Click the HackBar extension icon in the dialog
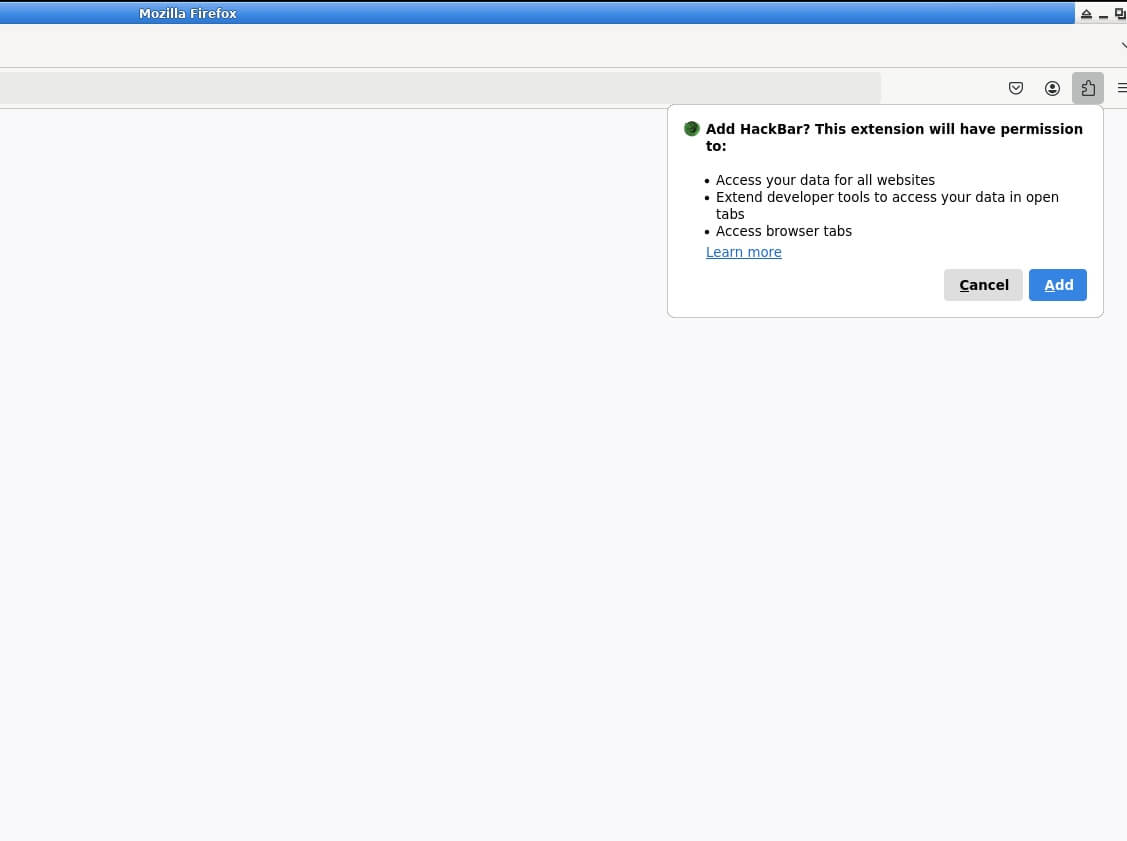The image size is (1127, 841). click(x=691, y=128)
